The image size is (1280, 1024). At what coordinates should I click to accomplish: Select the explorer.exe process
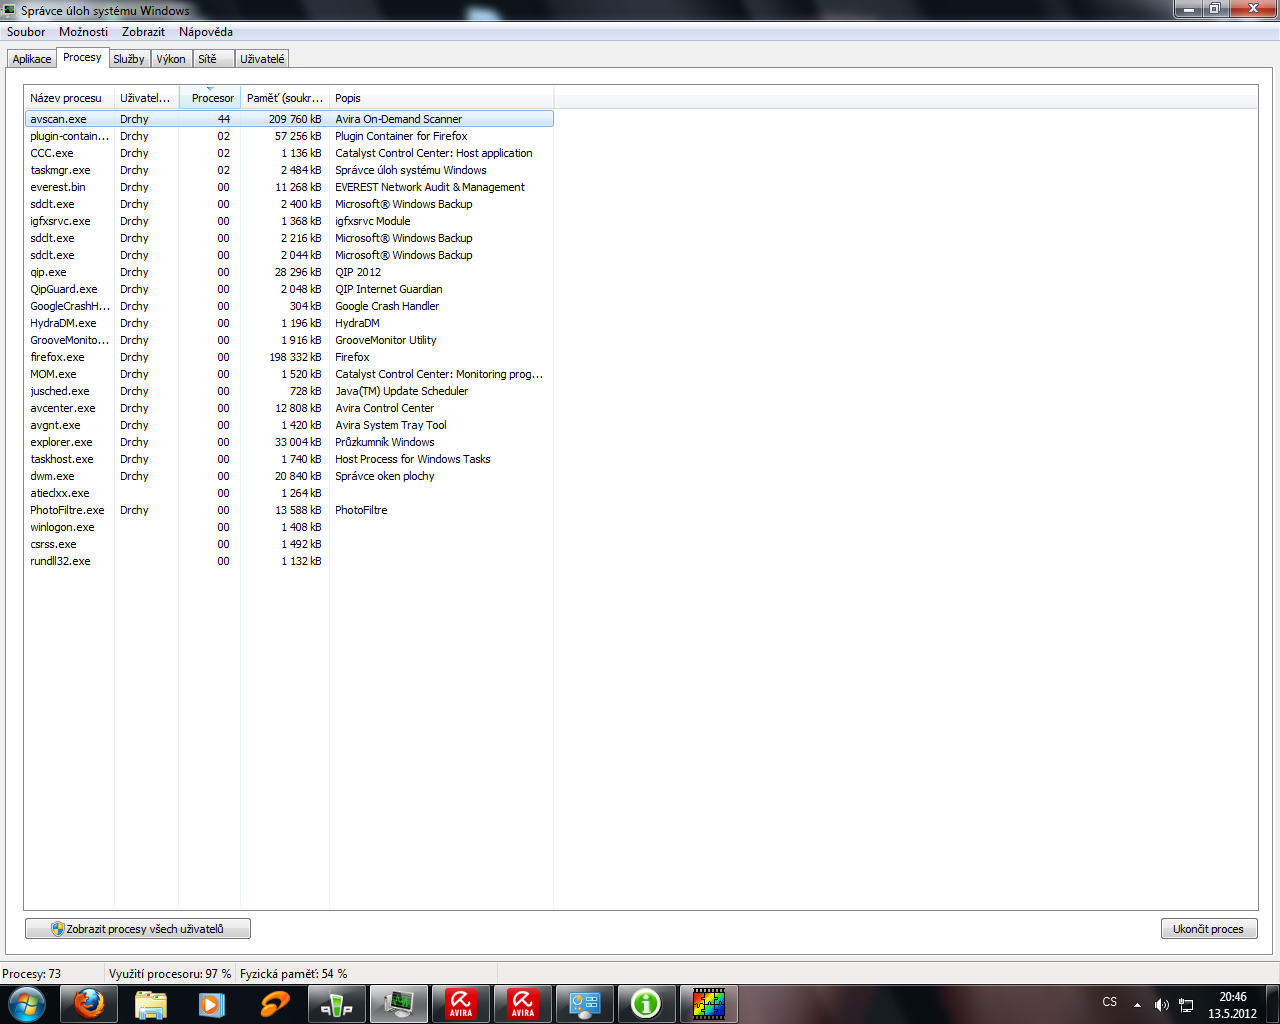tap(289, 442)
